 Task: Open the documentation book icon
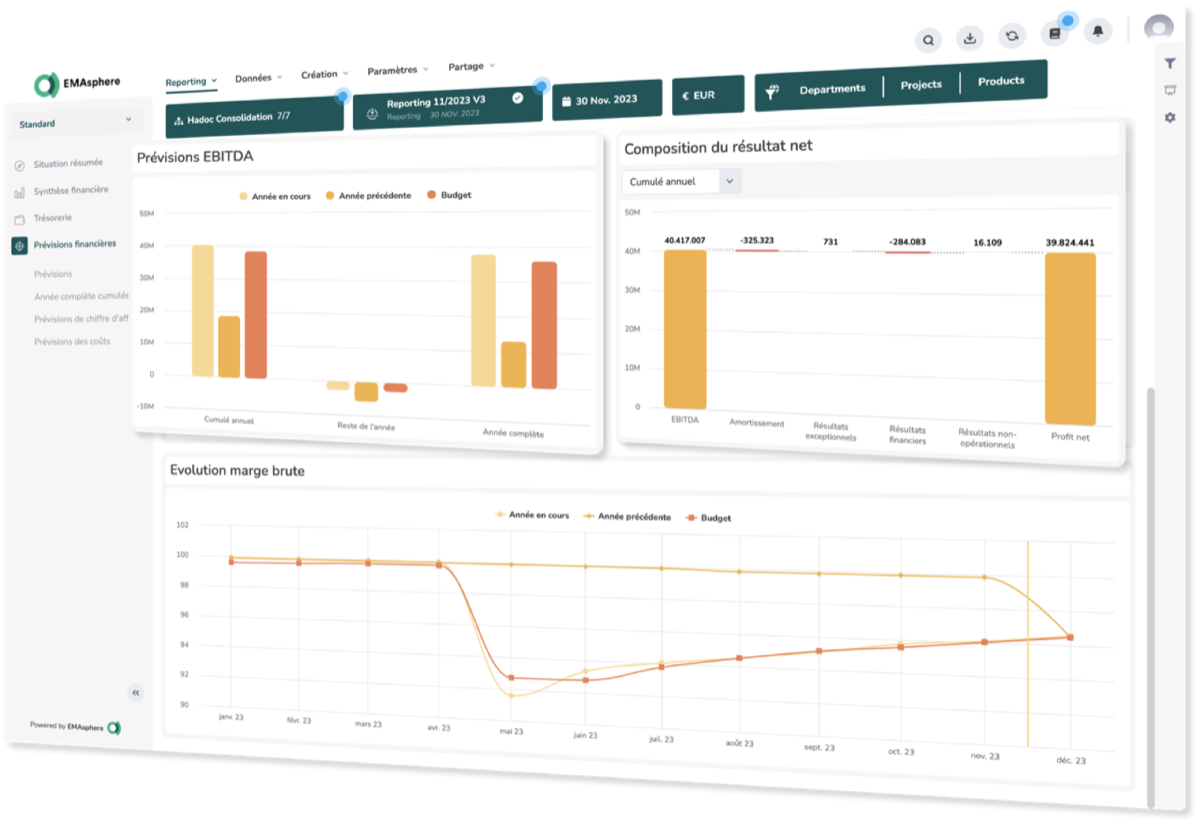(1054, 34)
